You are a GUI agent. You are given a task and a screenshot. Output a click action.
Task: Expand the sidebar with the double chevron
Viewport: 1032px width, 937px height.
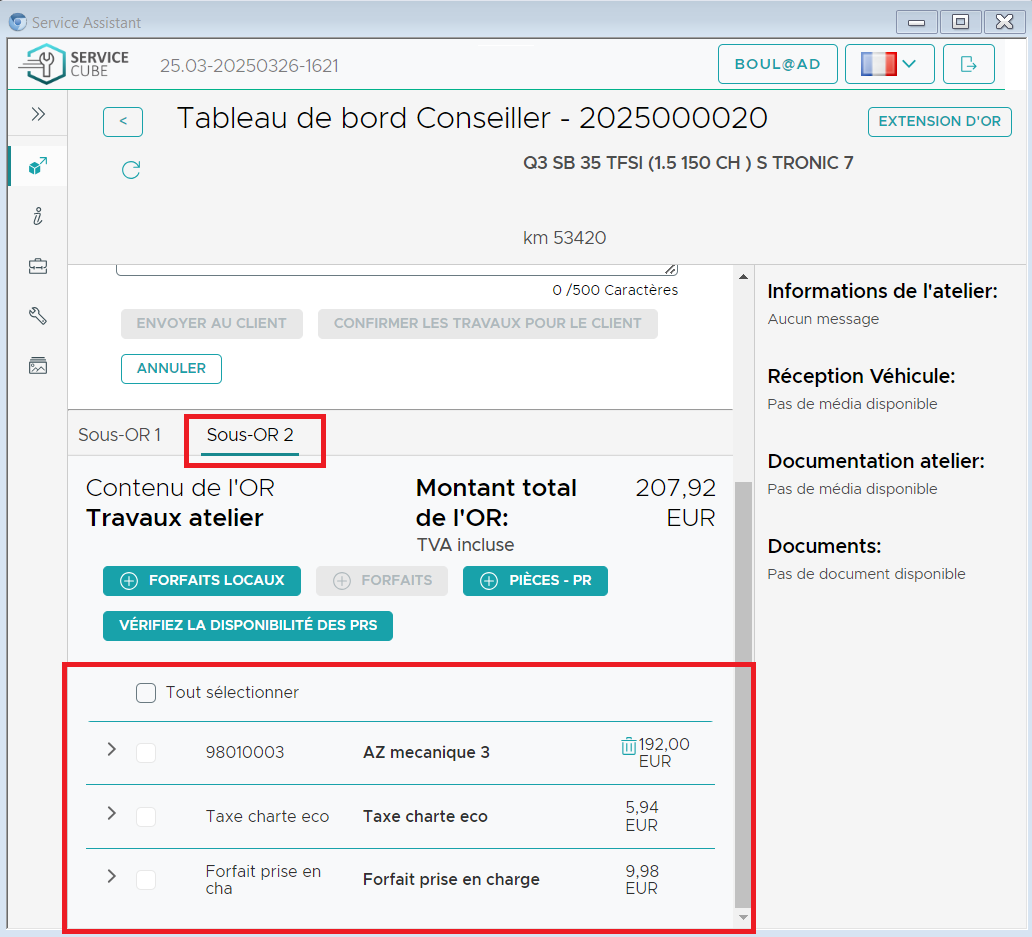coord(38,114)
